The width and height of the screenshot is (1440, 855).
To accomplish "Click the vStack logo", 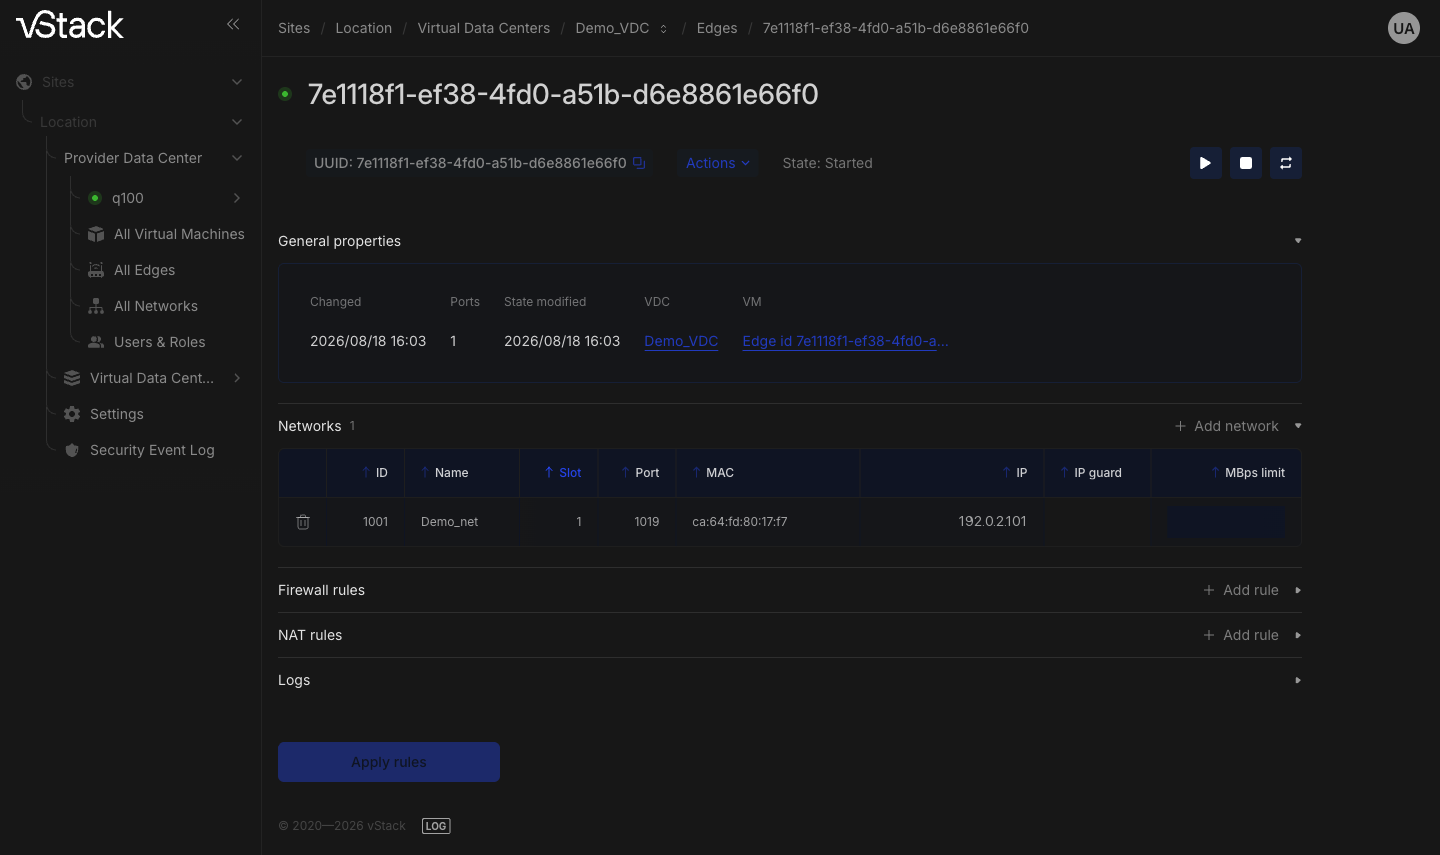I will [x=70, y=25].
